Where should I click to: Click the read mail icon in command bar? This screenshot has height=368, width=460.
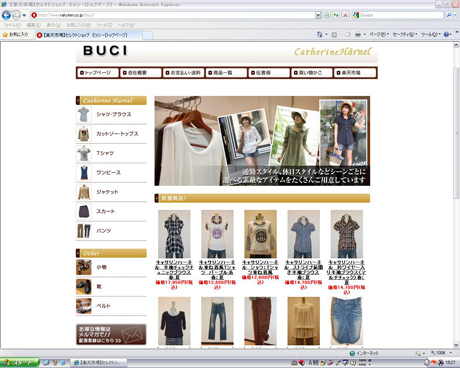click(347, 34)
